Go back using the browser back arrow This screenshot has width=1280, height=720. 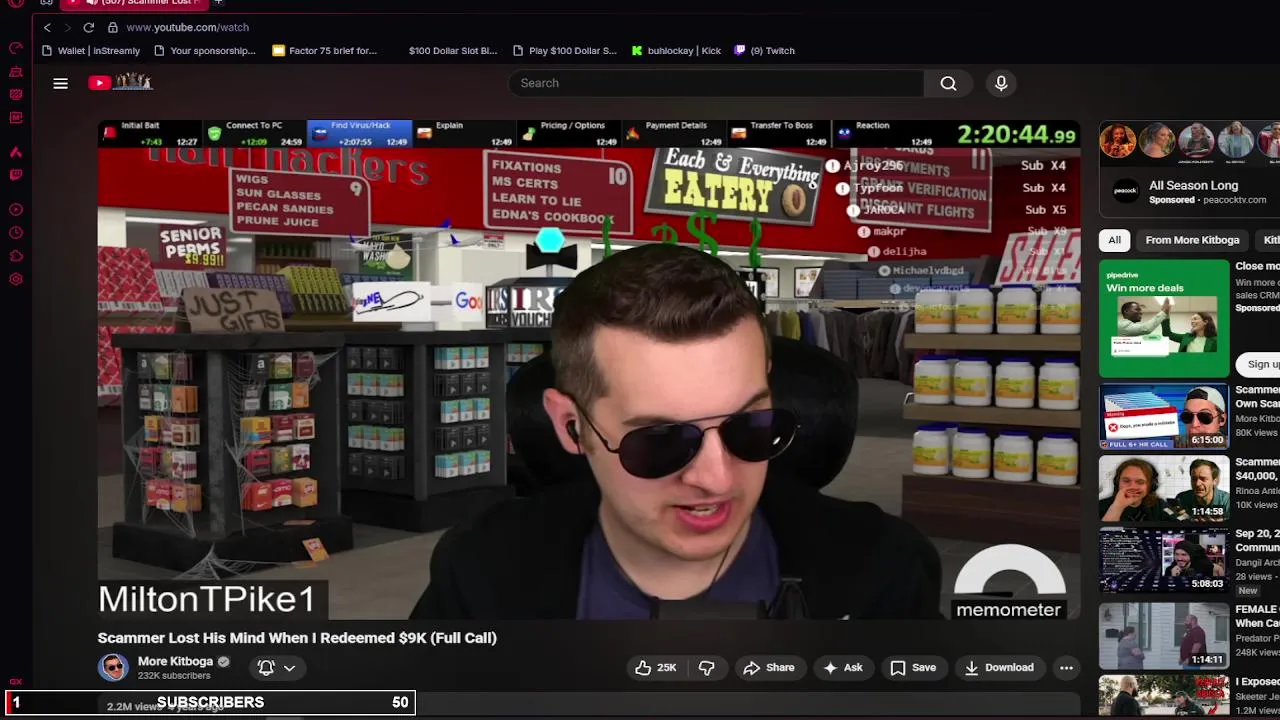[47, 27]
